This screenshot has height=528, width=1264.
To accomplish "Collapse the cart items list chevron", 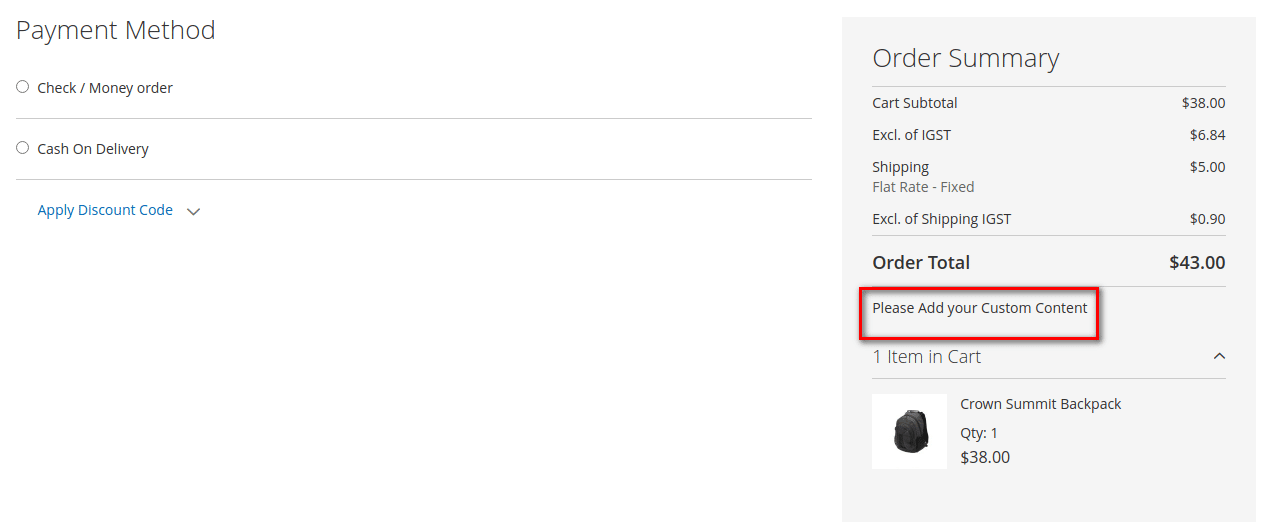I will tap(1219, 356).
